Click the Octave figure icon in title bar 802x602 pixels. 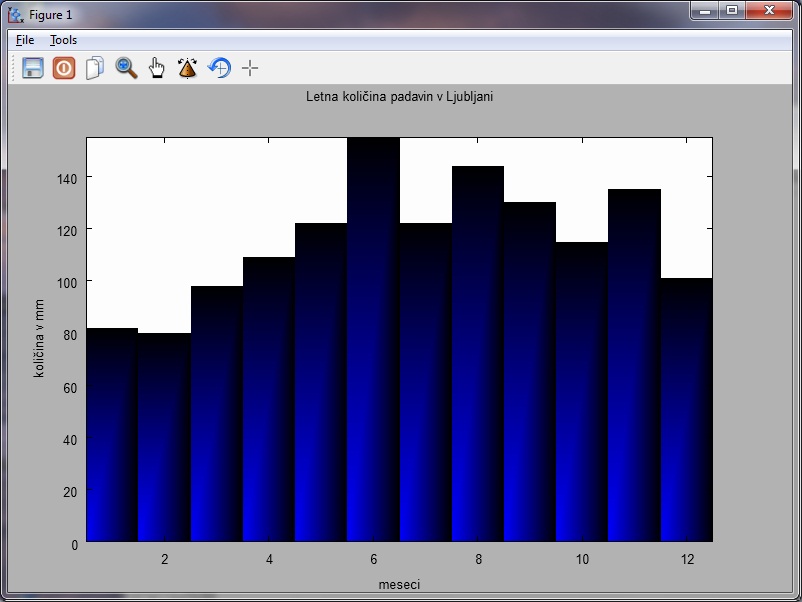tap(15, 15)
